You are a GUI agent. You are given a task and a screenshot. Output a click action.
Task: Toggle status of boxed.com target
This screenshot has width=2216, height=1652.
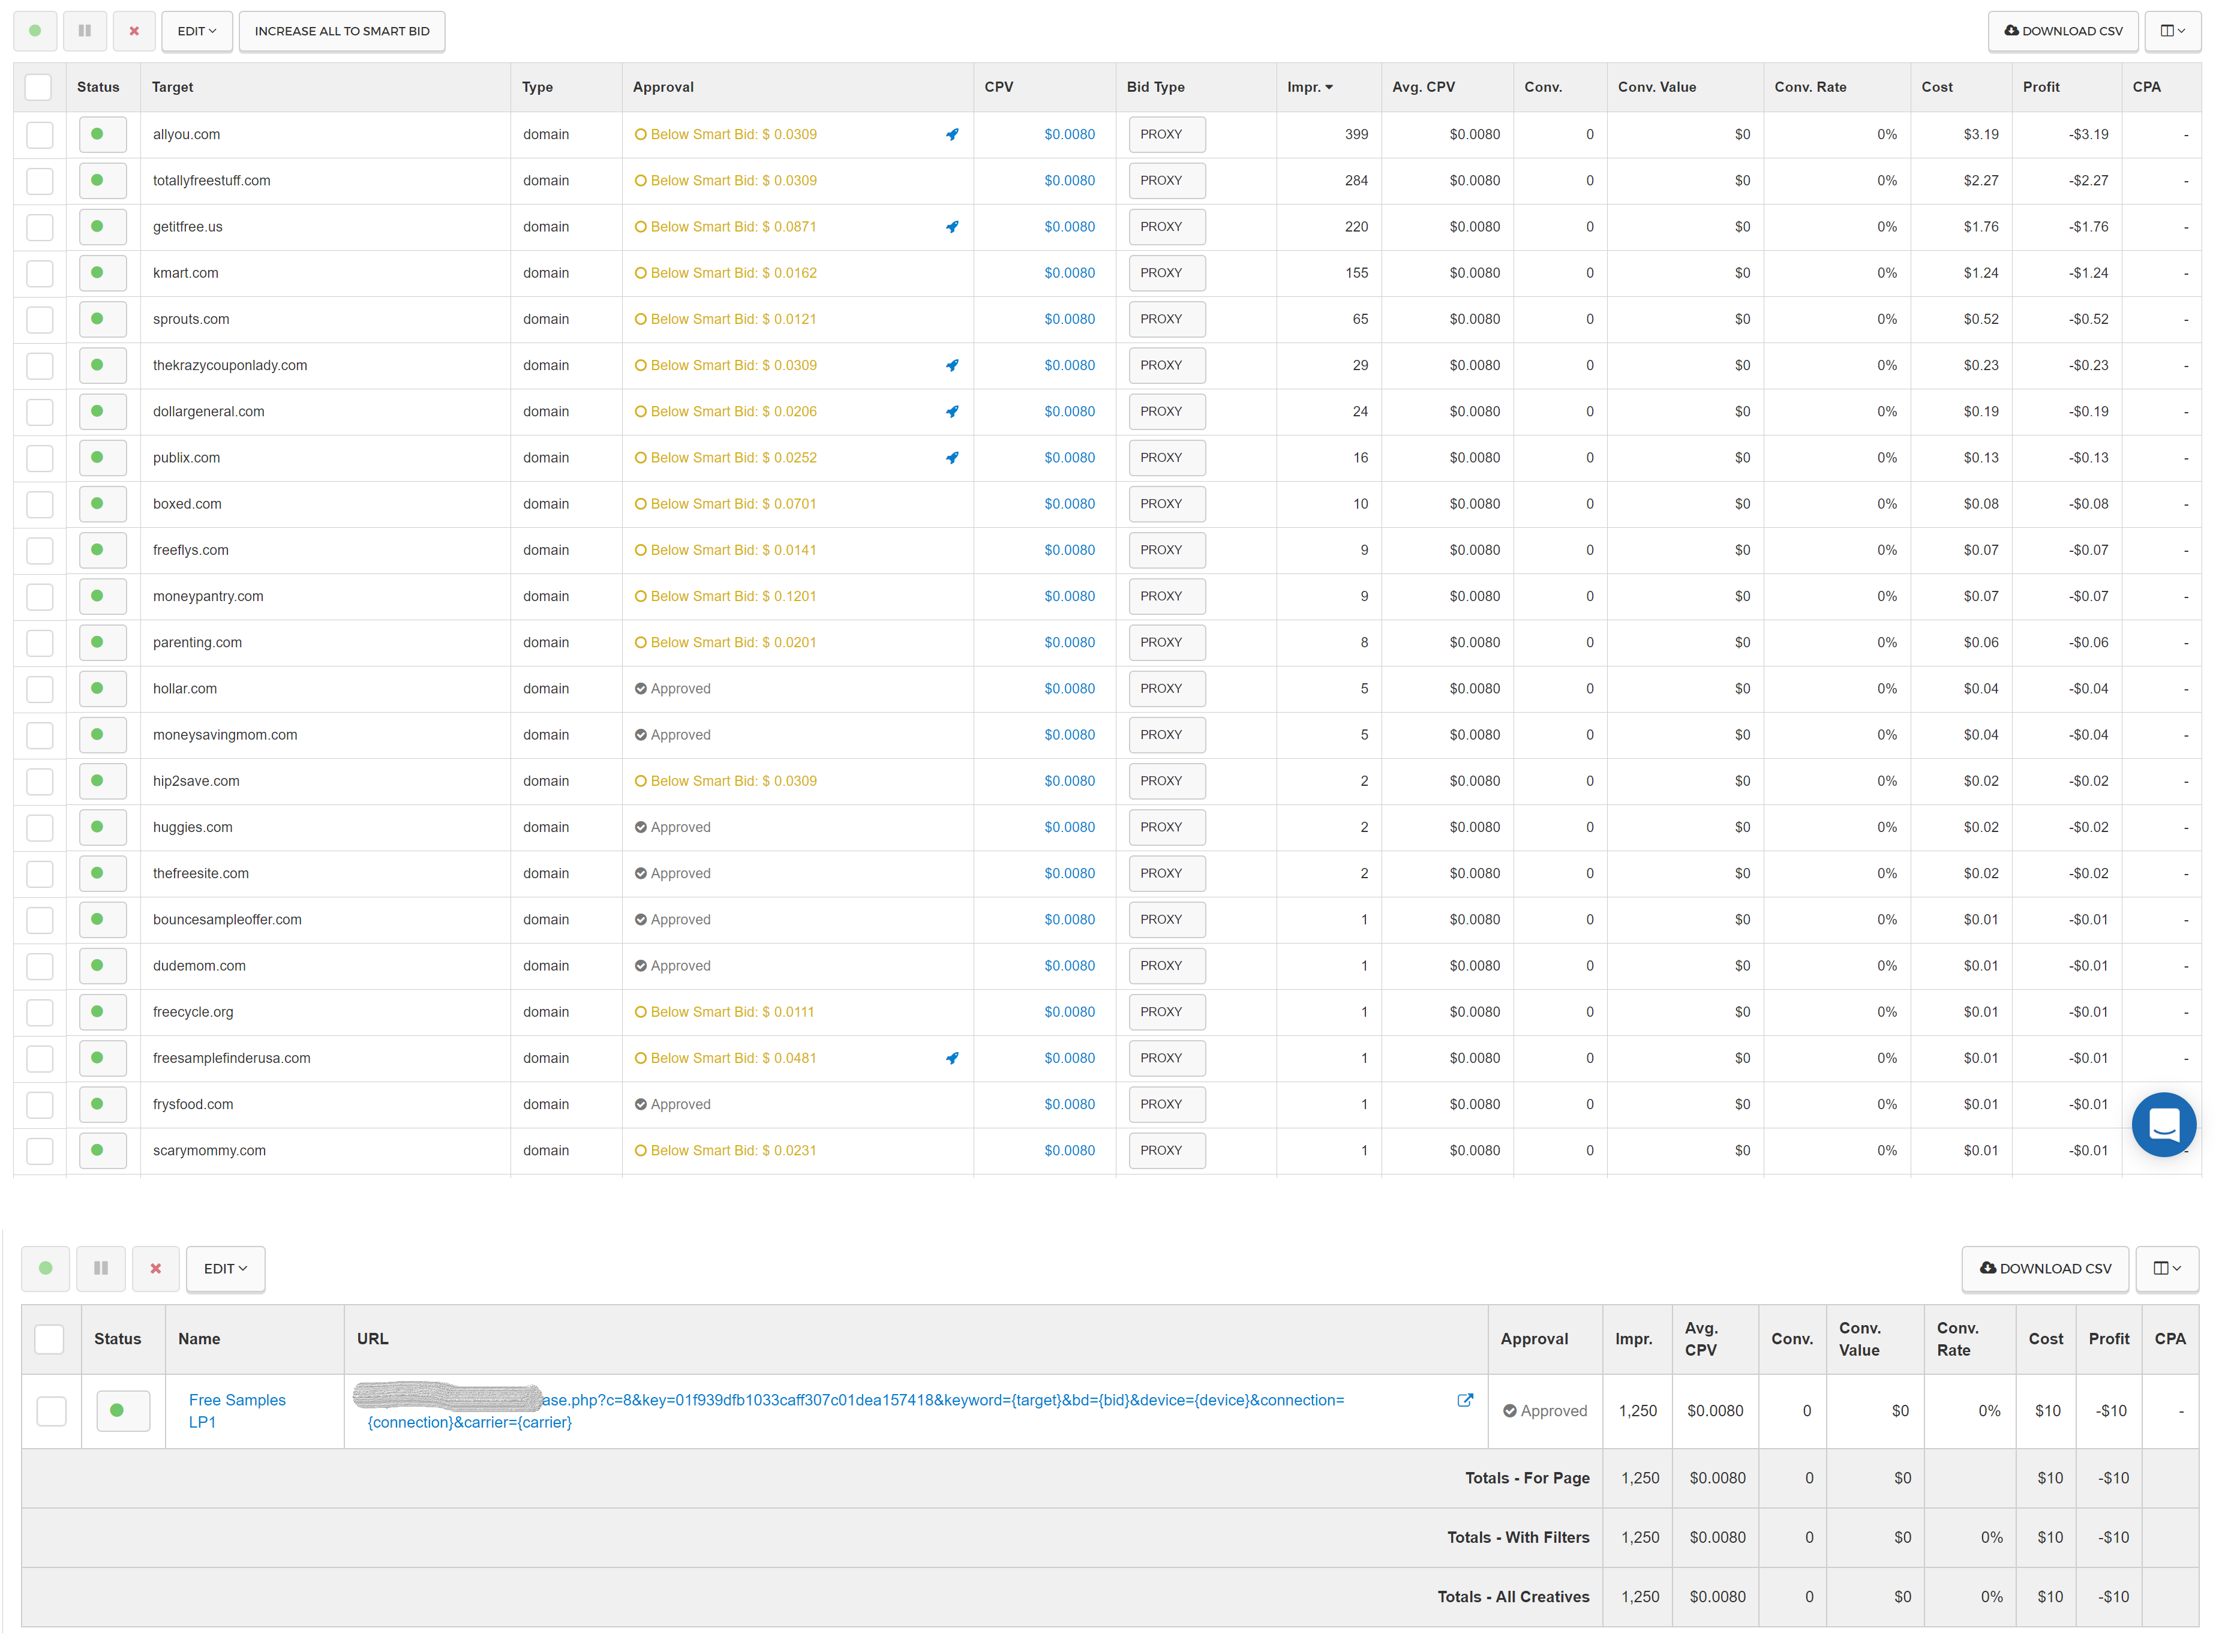pyautogui.click(x=102, y=504)
